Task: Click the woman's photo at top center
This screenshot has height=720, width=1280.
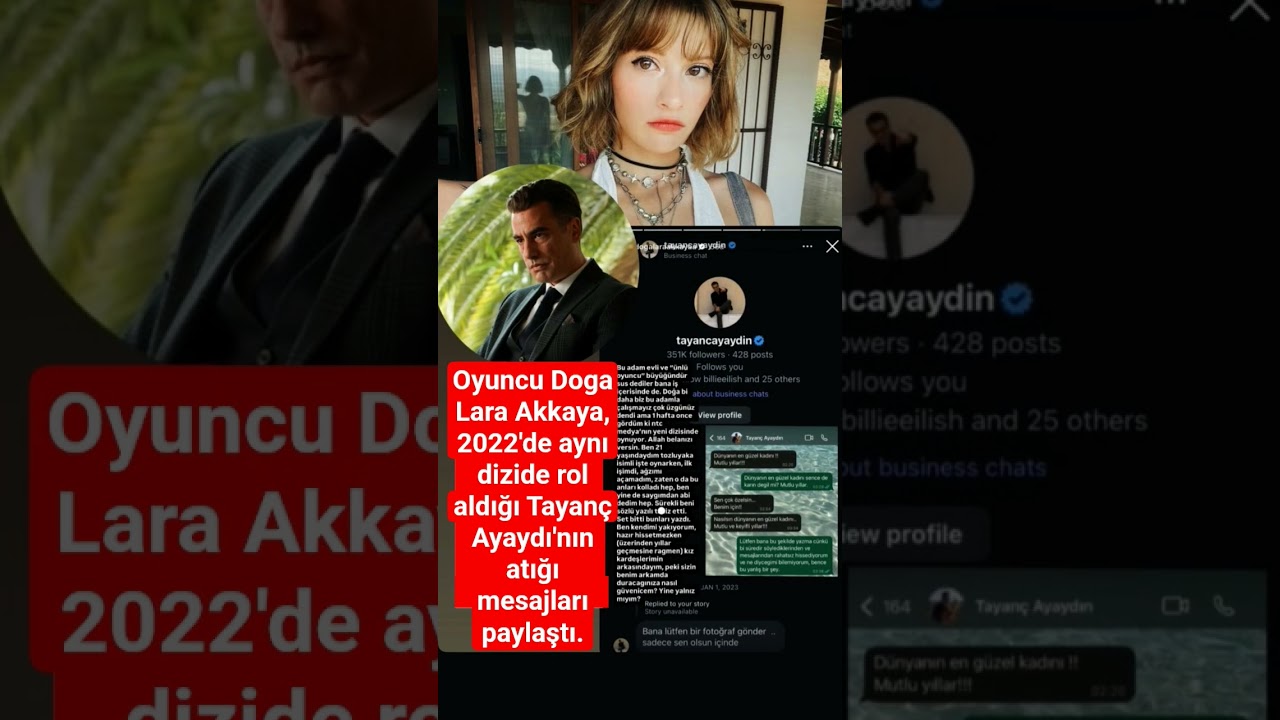Action: click(x=640, y=112)
